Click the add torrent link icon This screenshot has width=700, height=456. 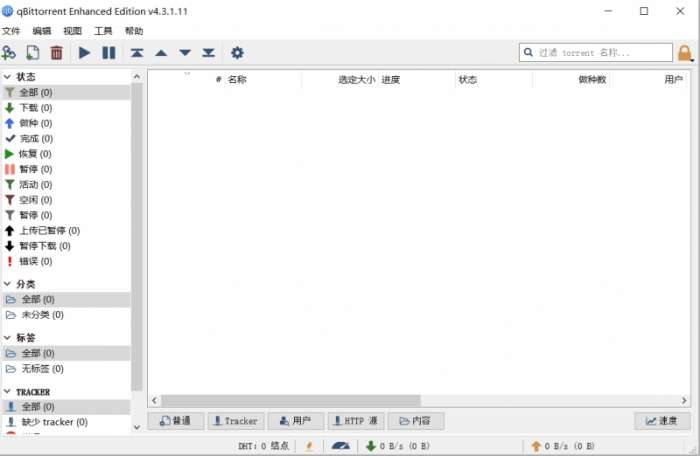coord(8,53)
